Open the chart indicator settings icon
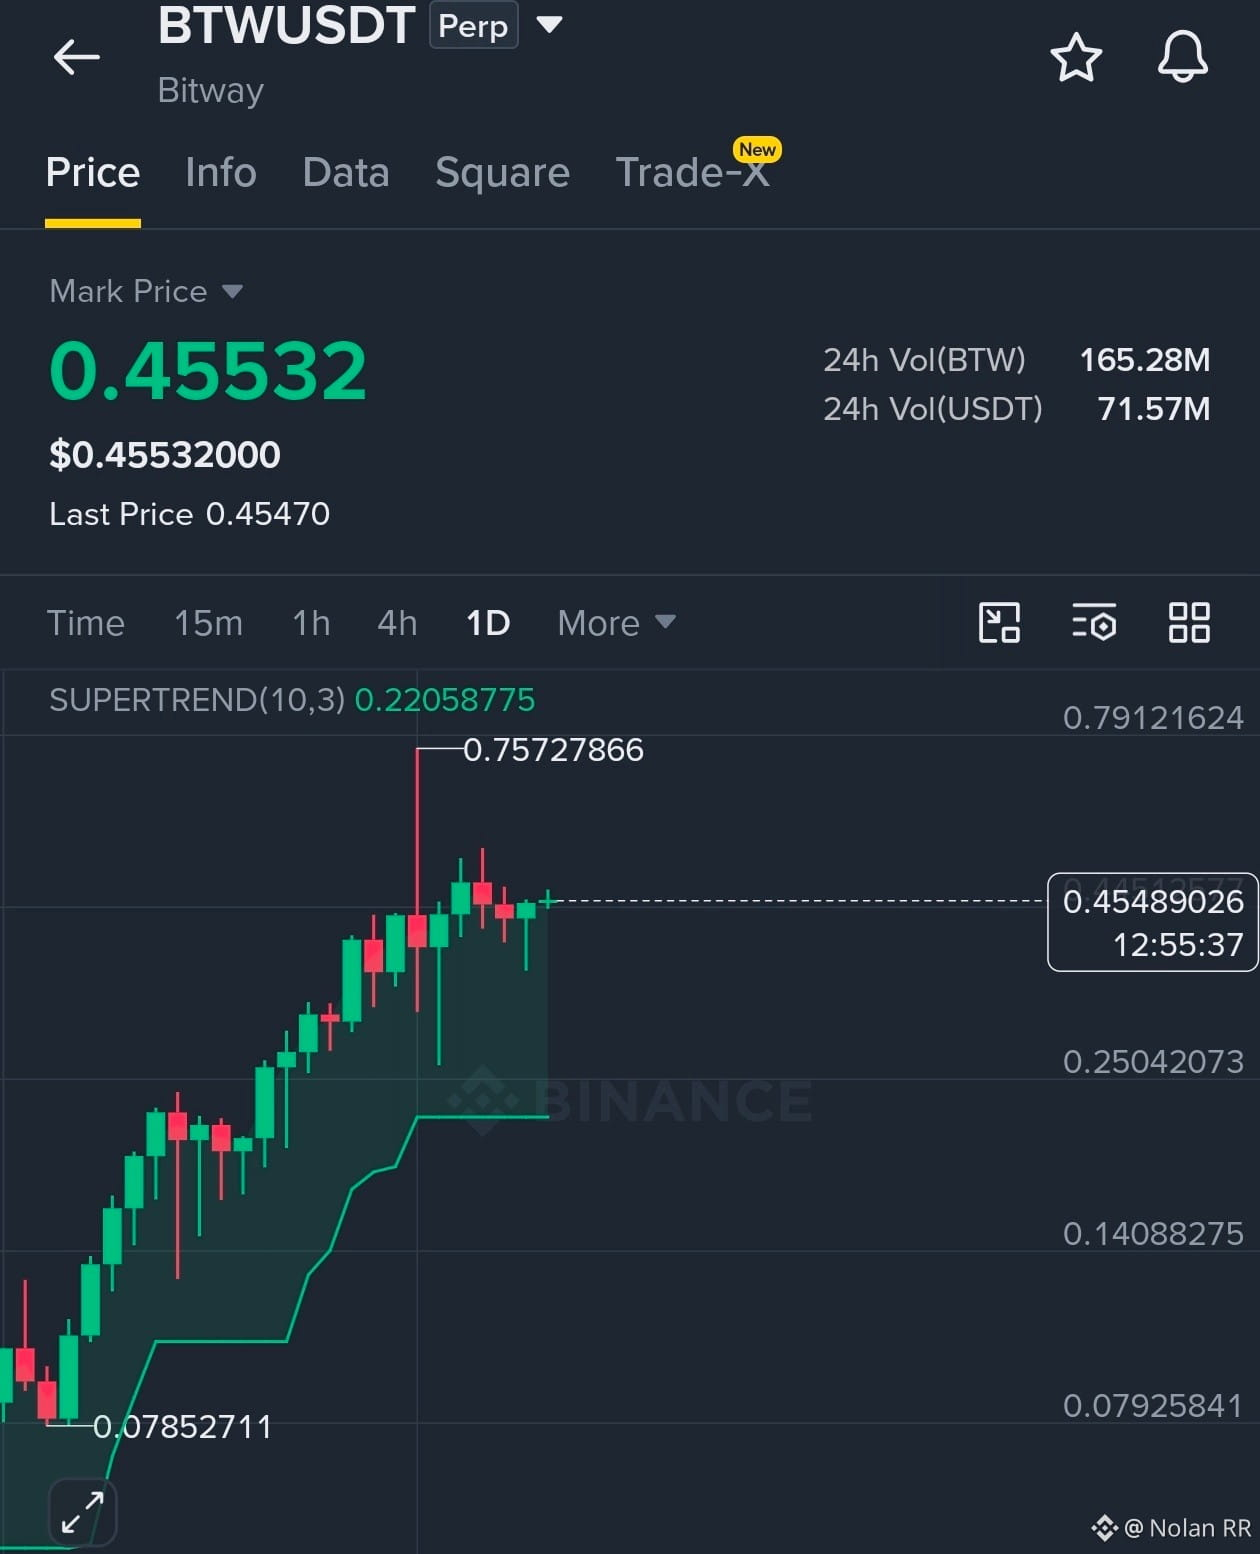This screenshot has height=1554, width=1260. 1094,623
